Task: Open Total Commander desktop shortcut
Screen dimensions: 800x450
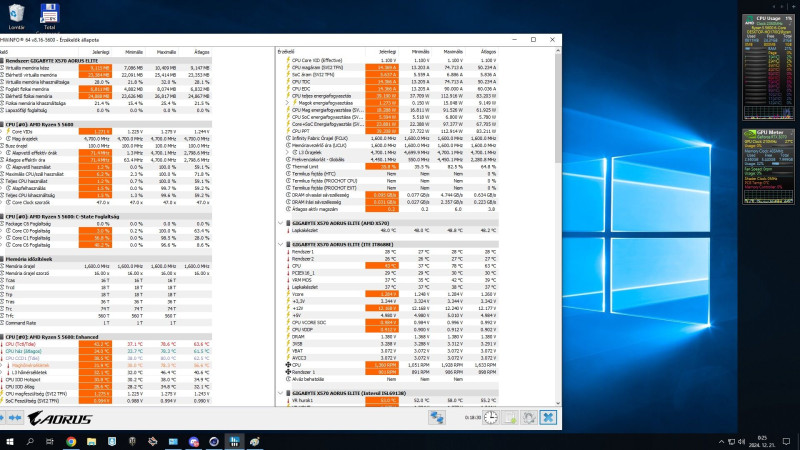Action: click(x=49, y=17)
